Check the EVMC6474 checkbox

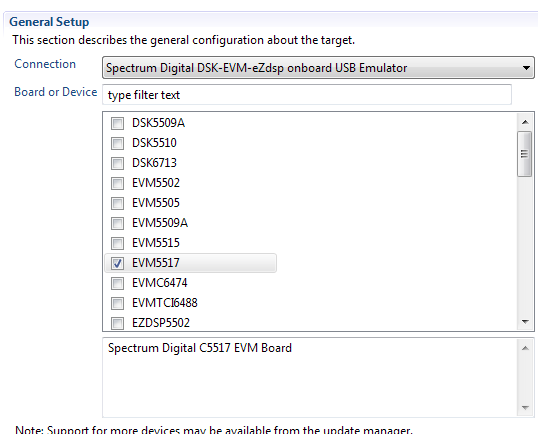(117, 283)
